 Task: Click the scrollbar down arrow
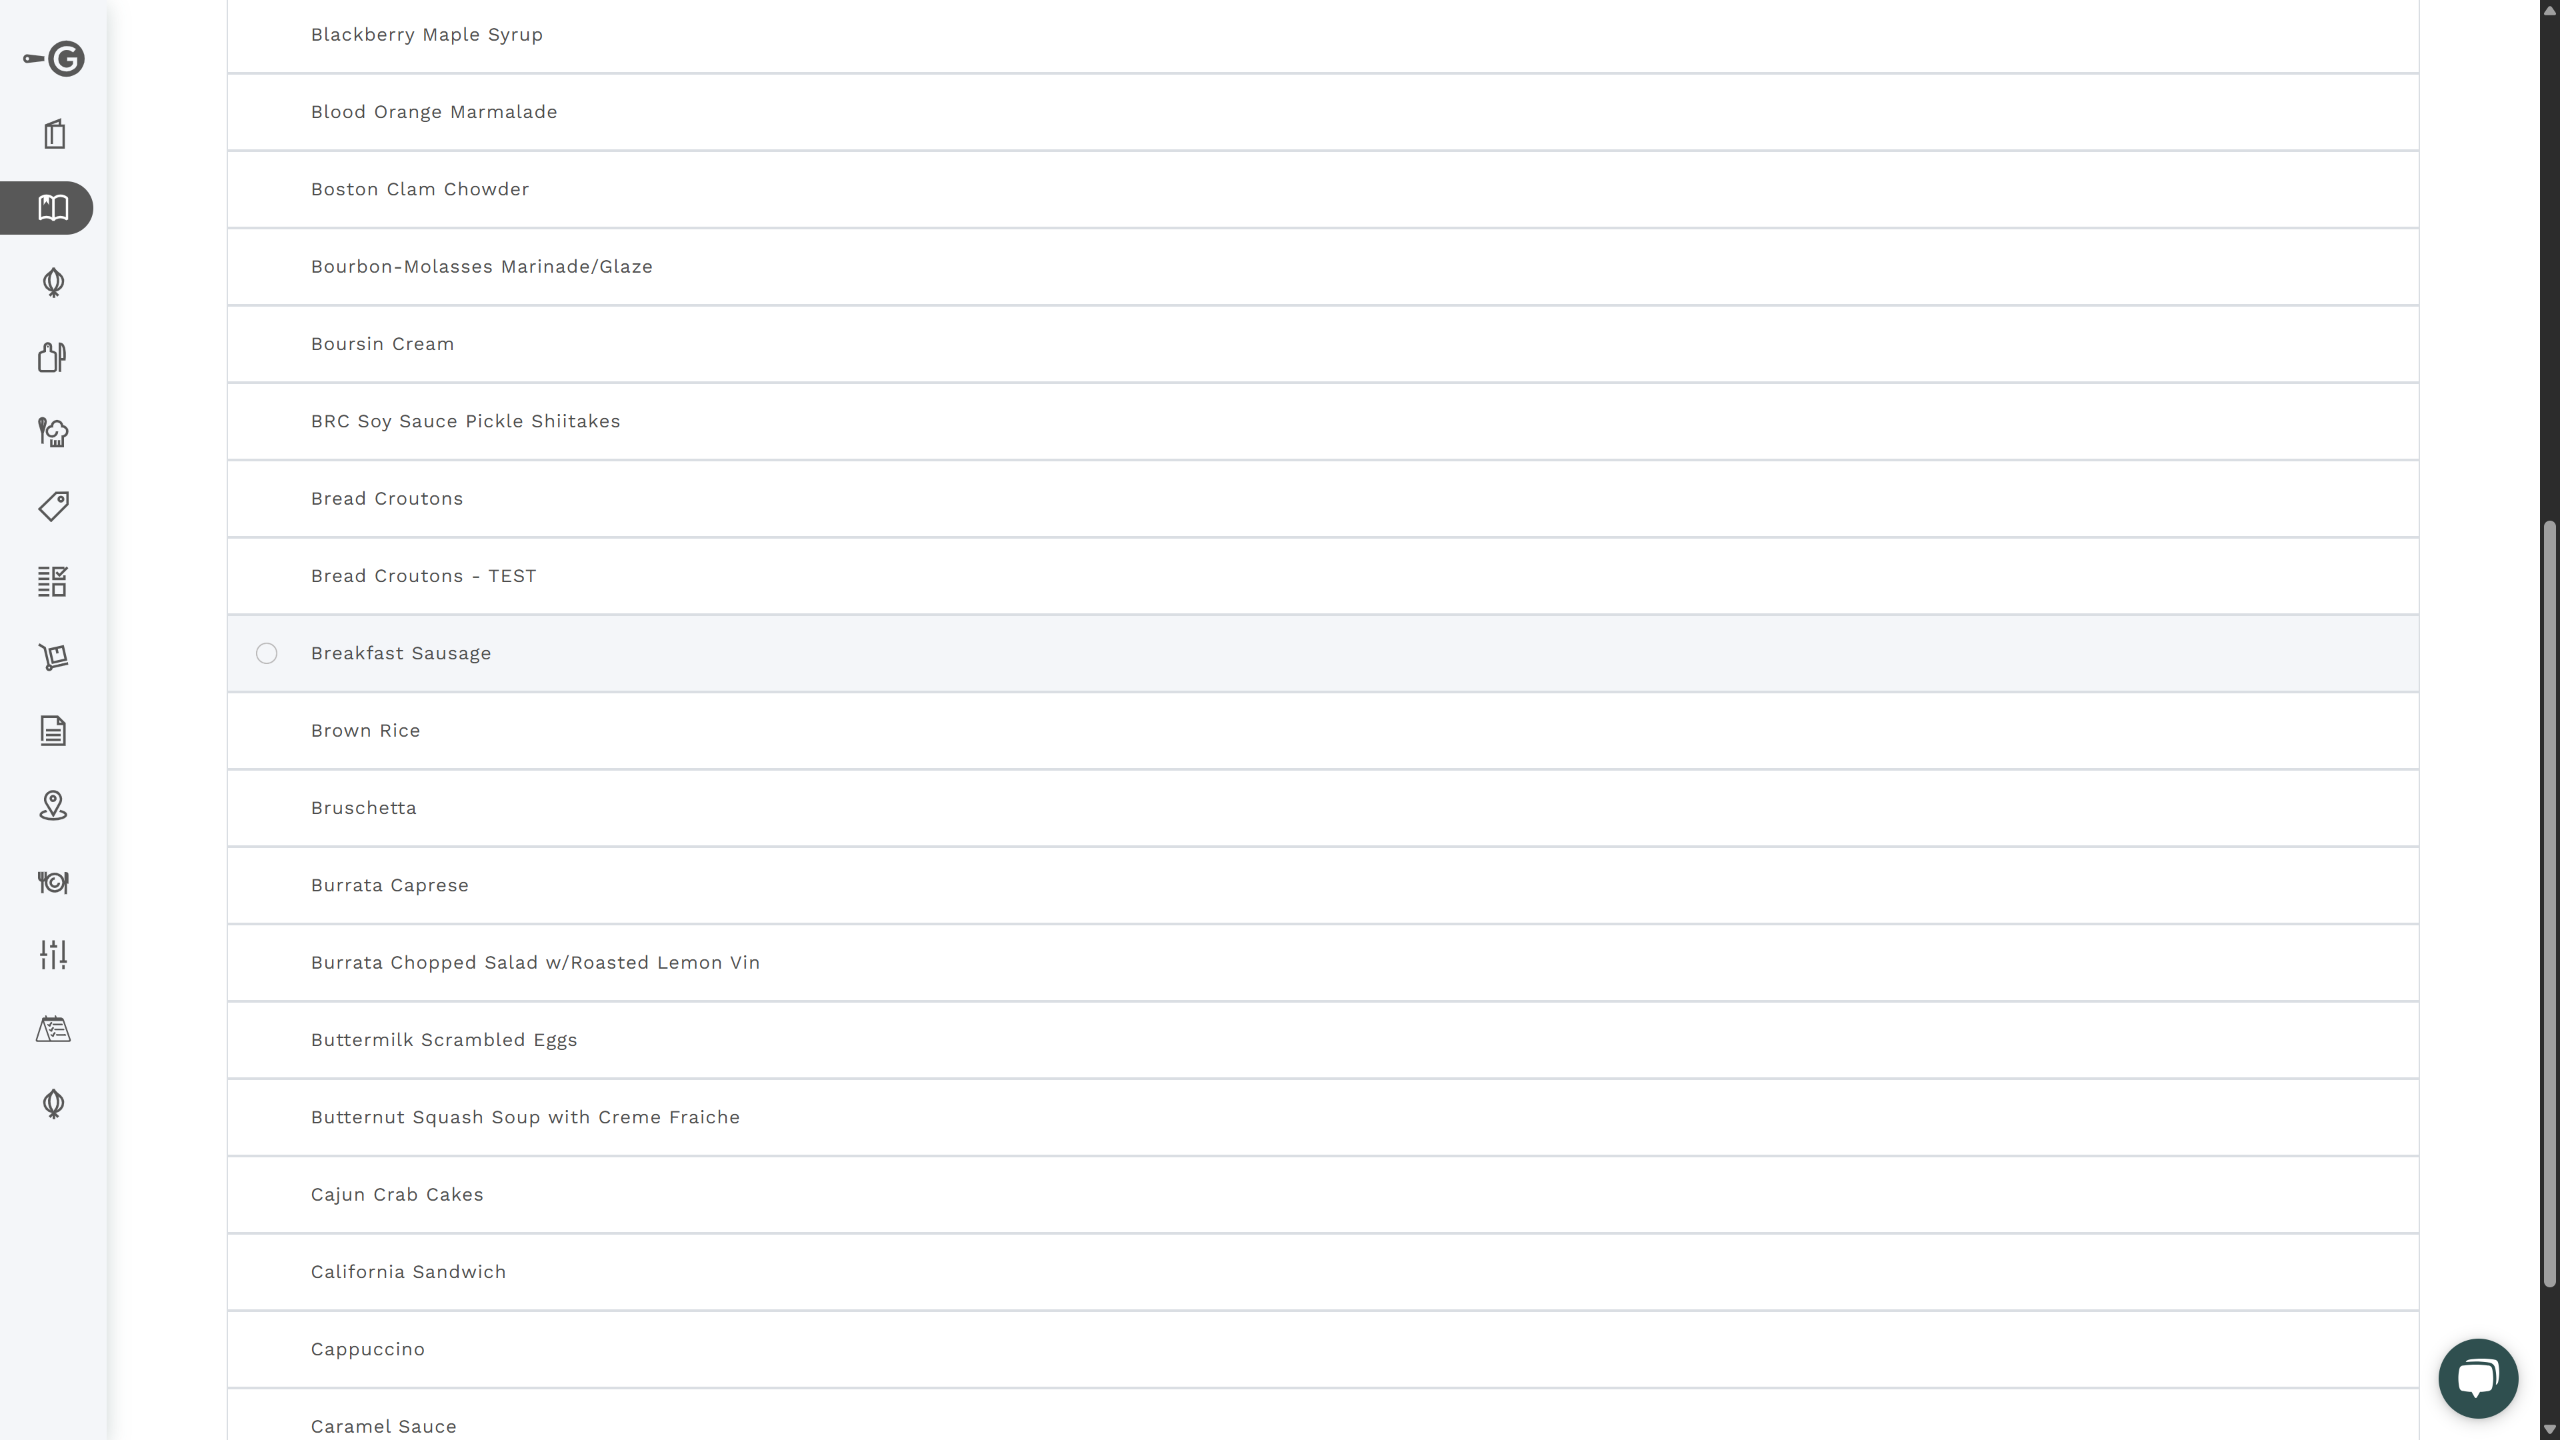coord(2549,1430)
